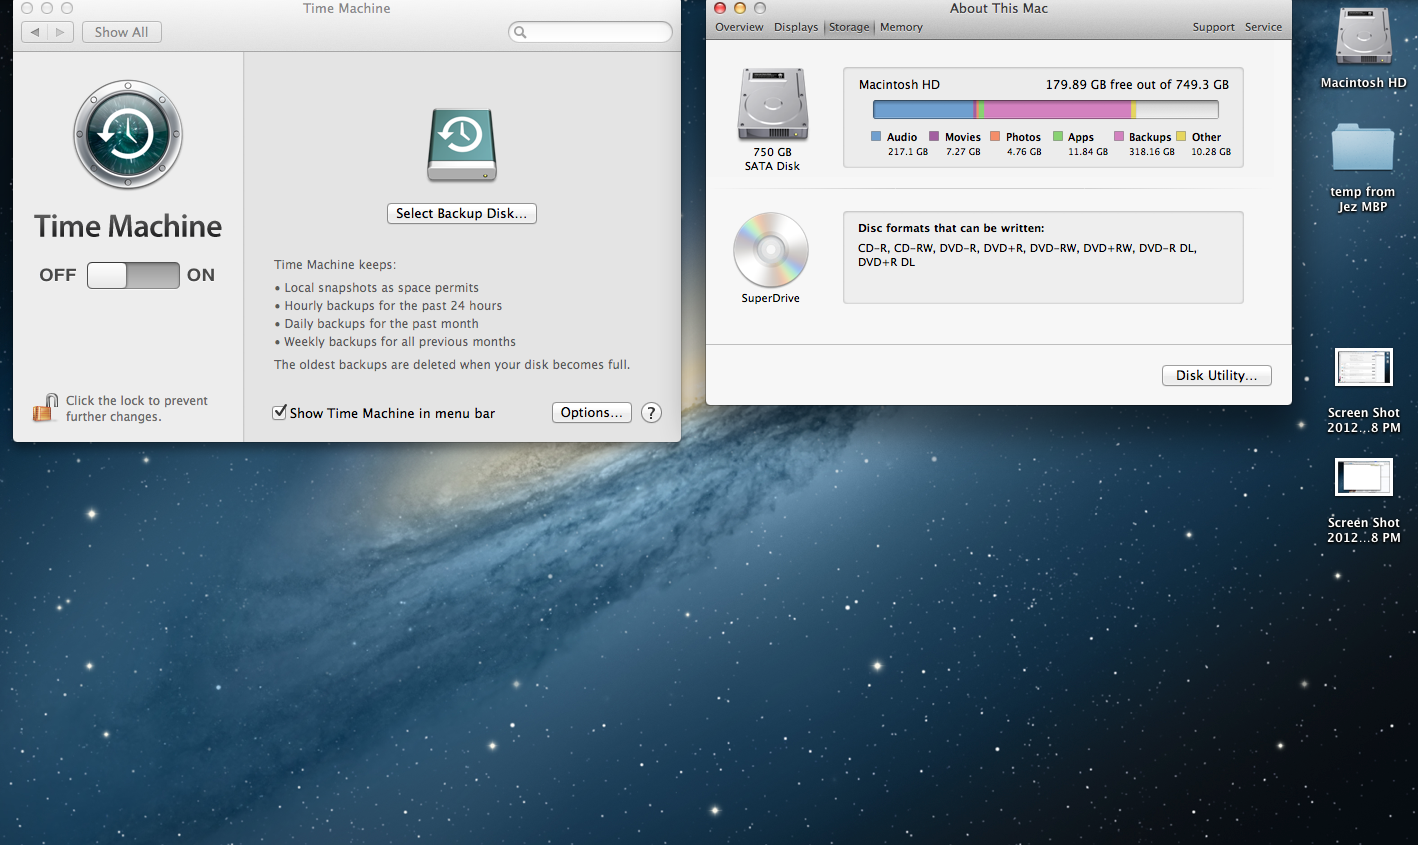Image resolution: width=1418 pixels, height=845 pixels.
Task: Select the Storage tab
Action: pyautogui.click(x=849, y=27)
